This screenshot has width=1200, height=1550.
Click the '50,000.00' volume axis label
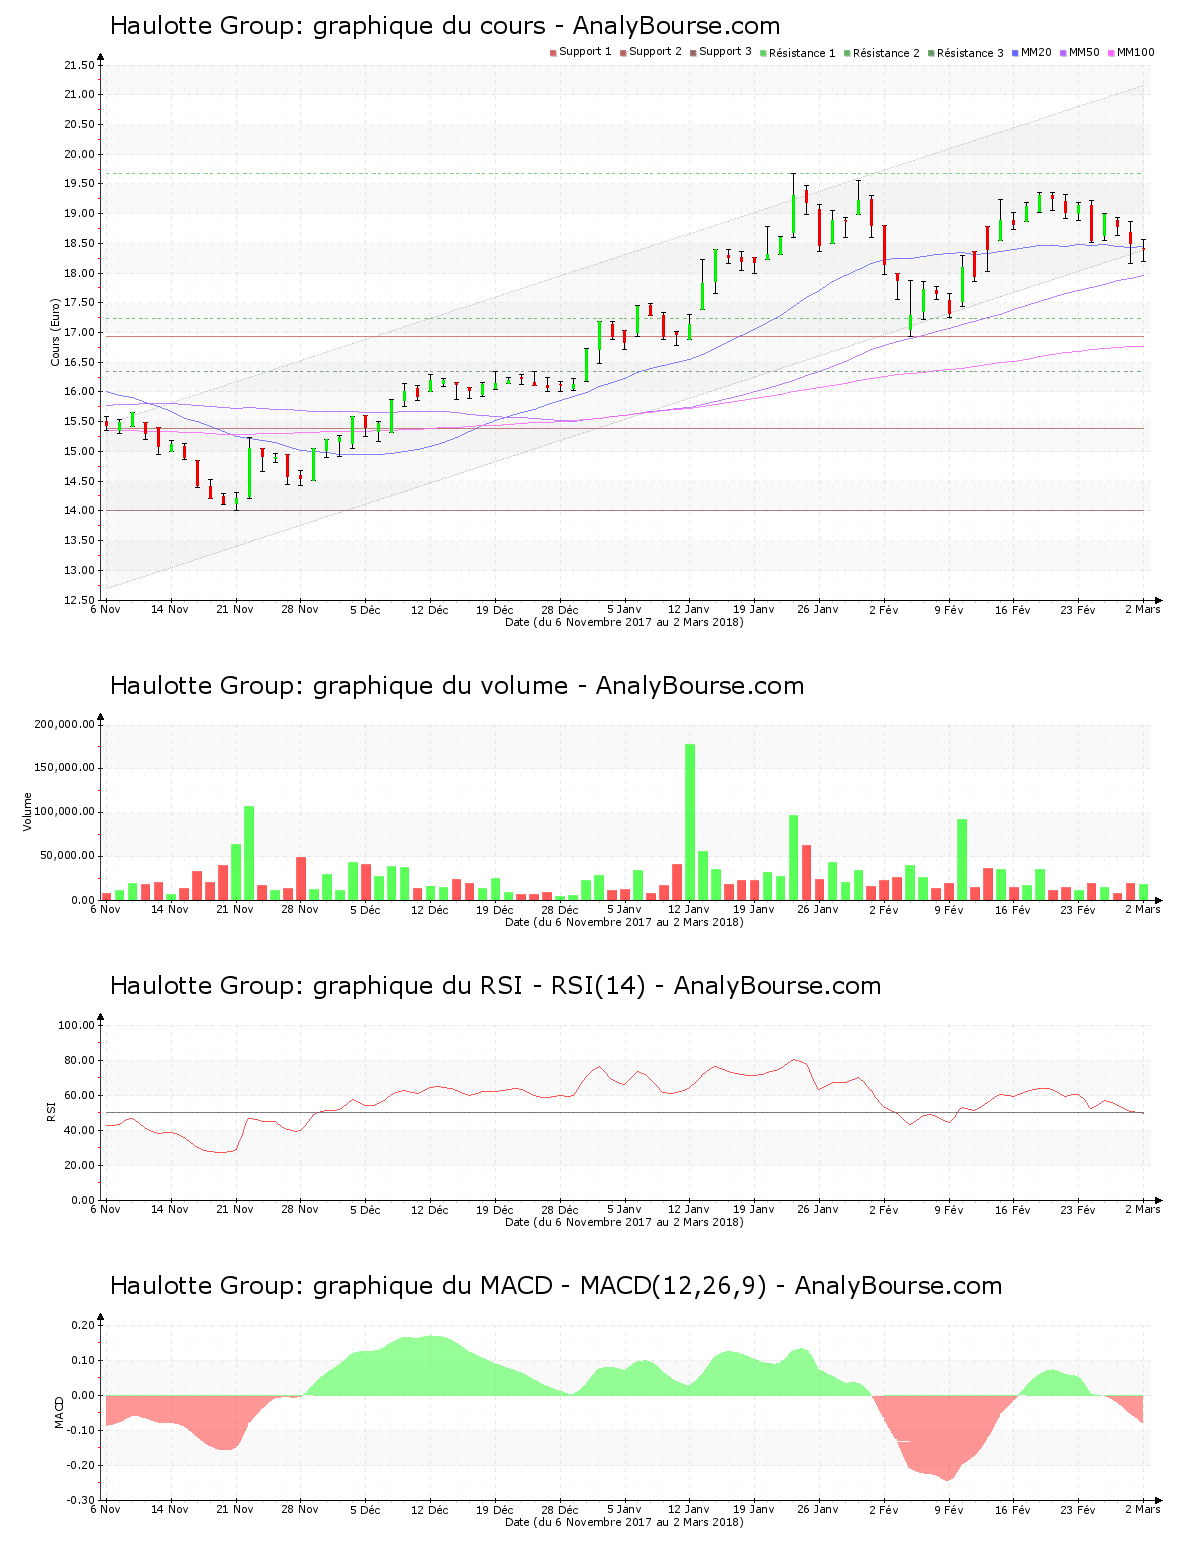[x=67, y=856]
